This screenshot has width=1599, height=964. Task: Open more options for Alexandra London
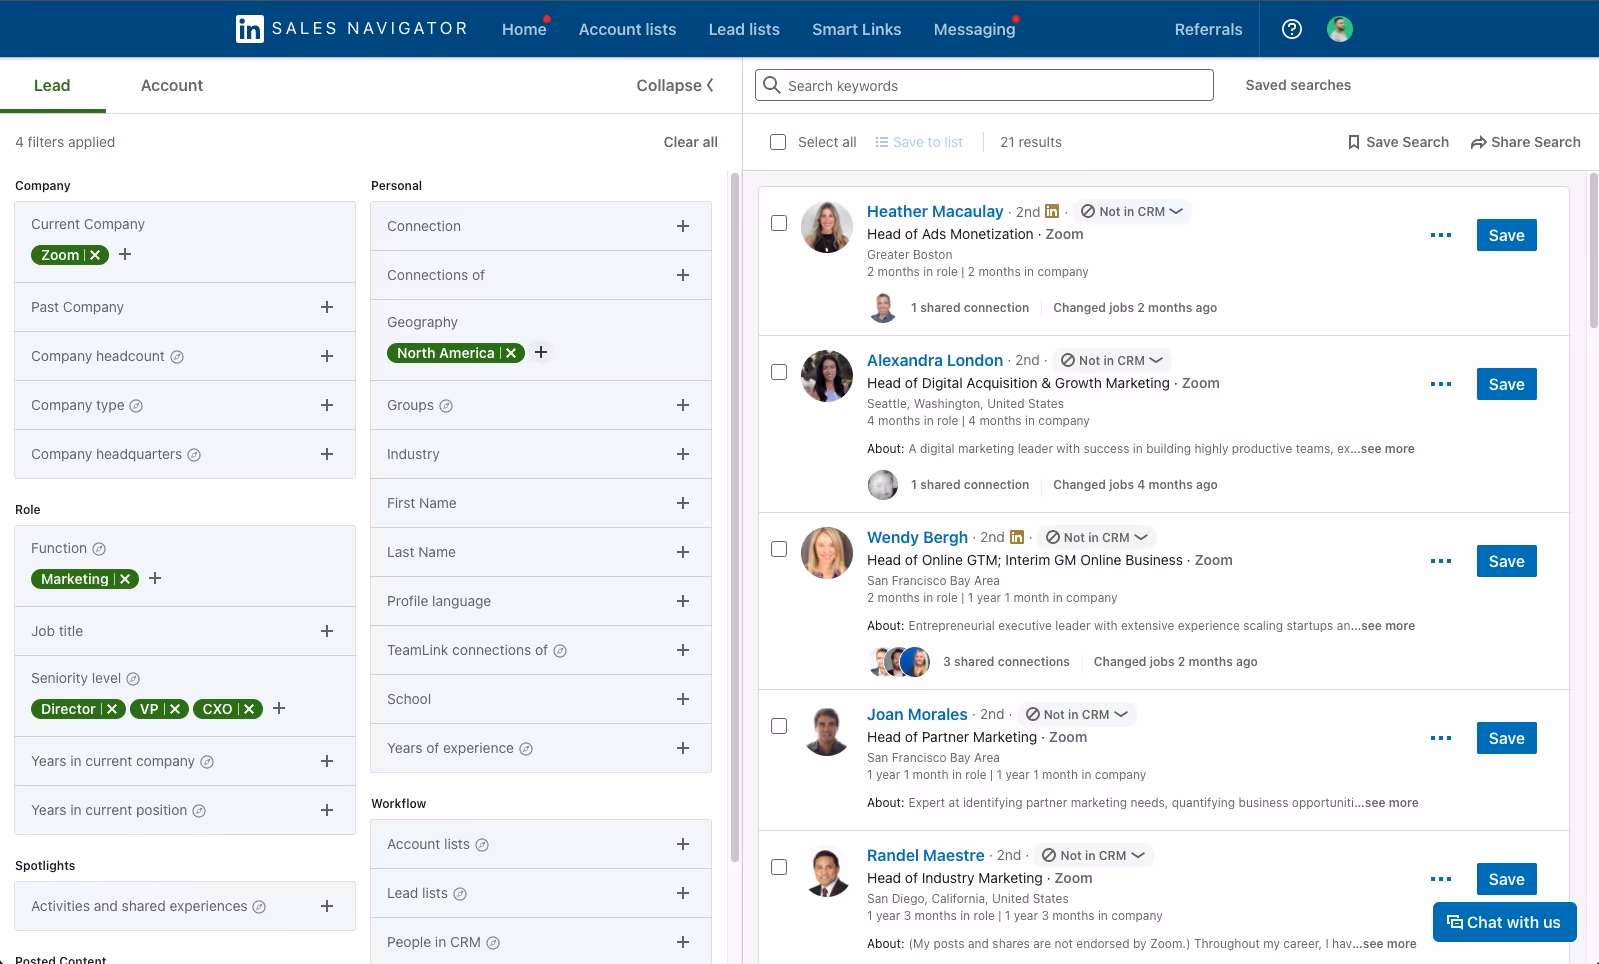(1441, 384)
